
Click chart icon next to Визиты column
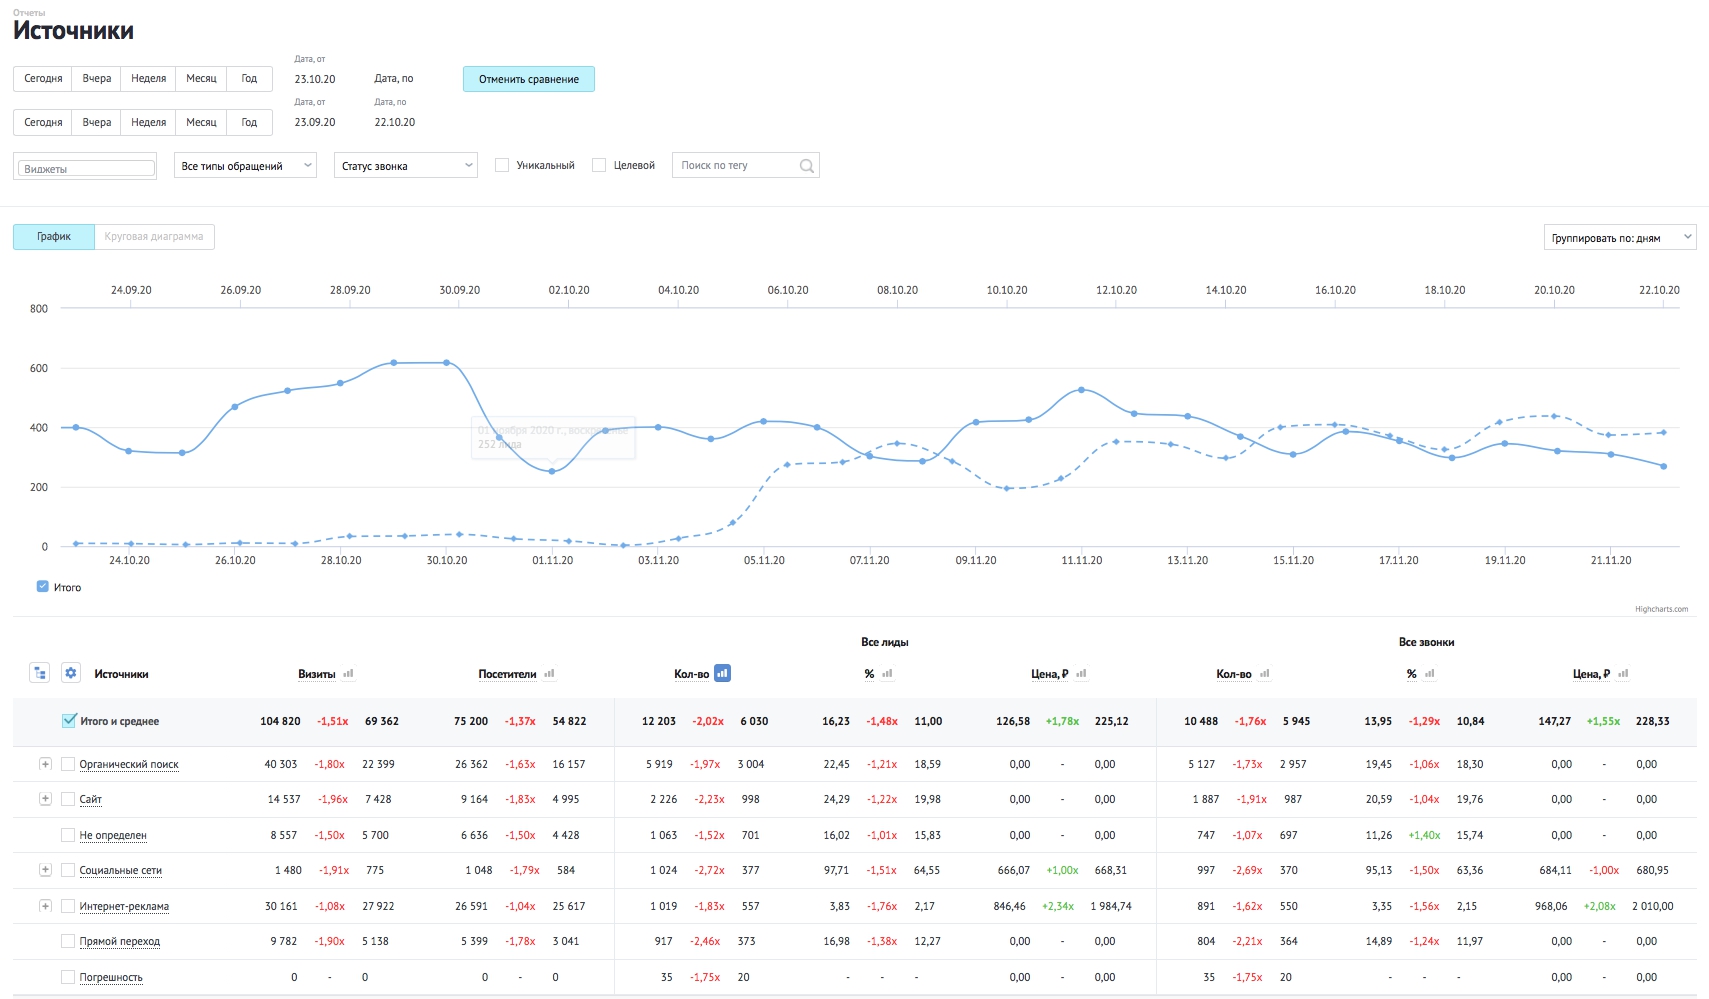click(x=348, y=674)
